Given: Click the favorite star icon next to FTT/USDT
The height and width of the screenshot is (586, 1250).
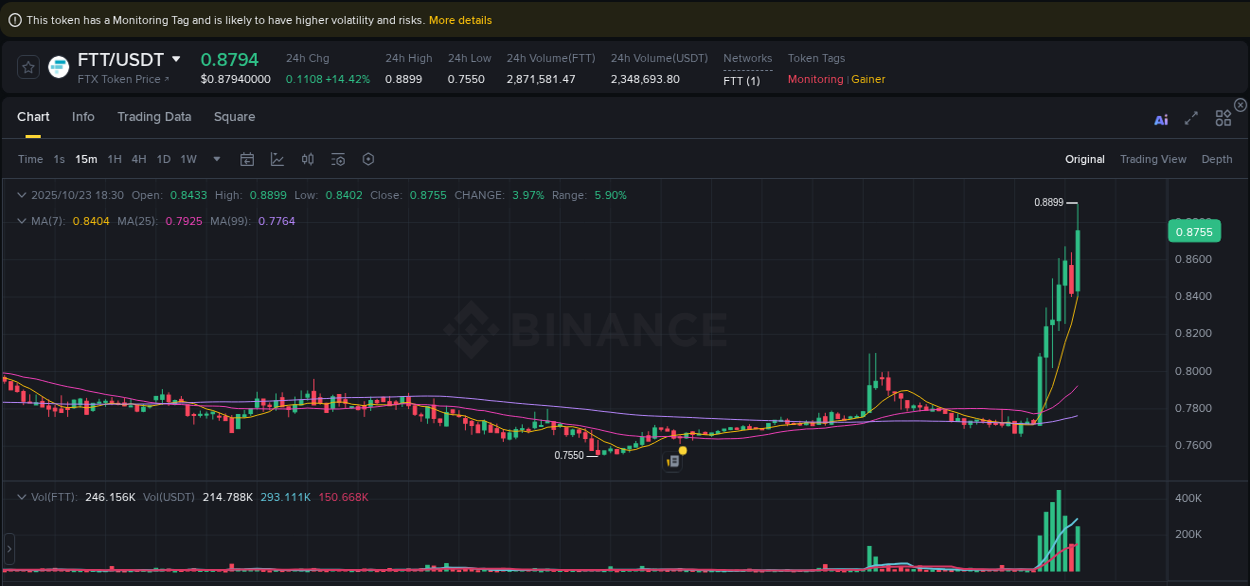Looking at the screenshot, I should point(28,67).
